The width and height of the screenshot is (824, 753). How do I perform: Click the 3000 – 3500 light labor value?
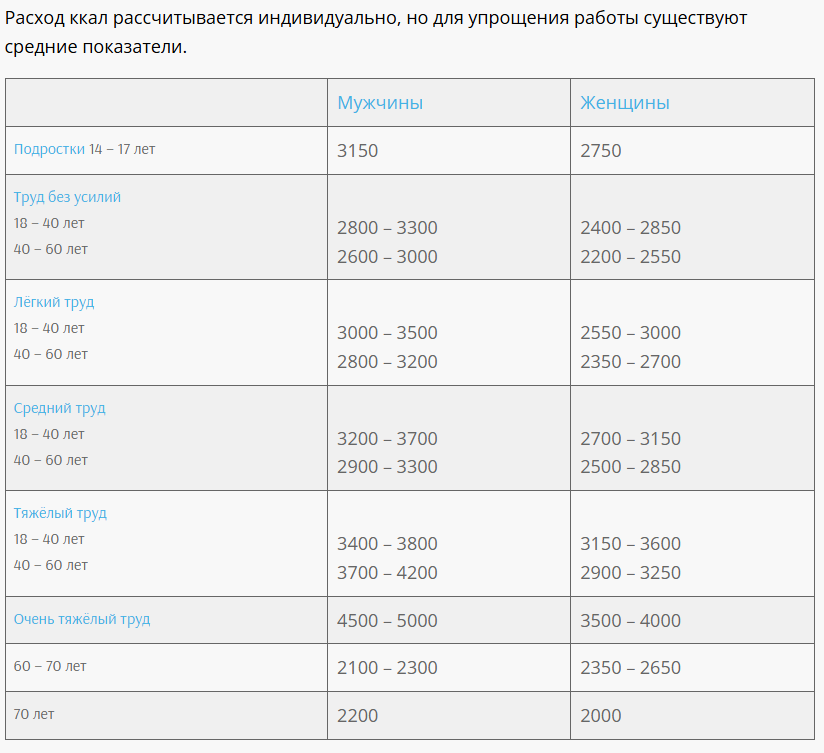point(387,333)
